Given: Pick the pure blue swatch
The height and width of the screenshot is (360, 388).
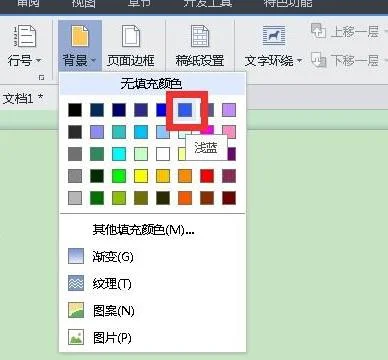Looking at the screenshot, I should point(161,110).
